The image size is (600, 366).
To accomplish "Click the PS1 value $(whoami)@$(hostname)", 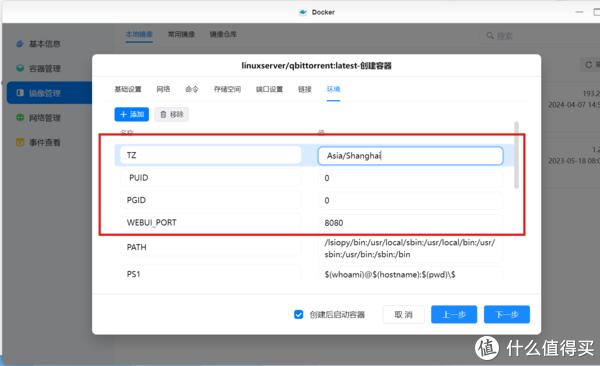I will pos(410,274).
